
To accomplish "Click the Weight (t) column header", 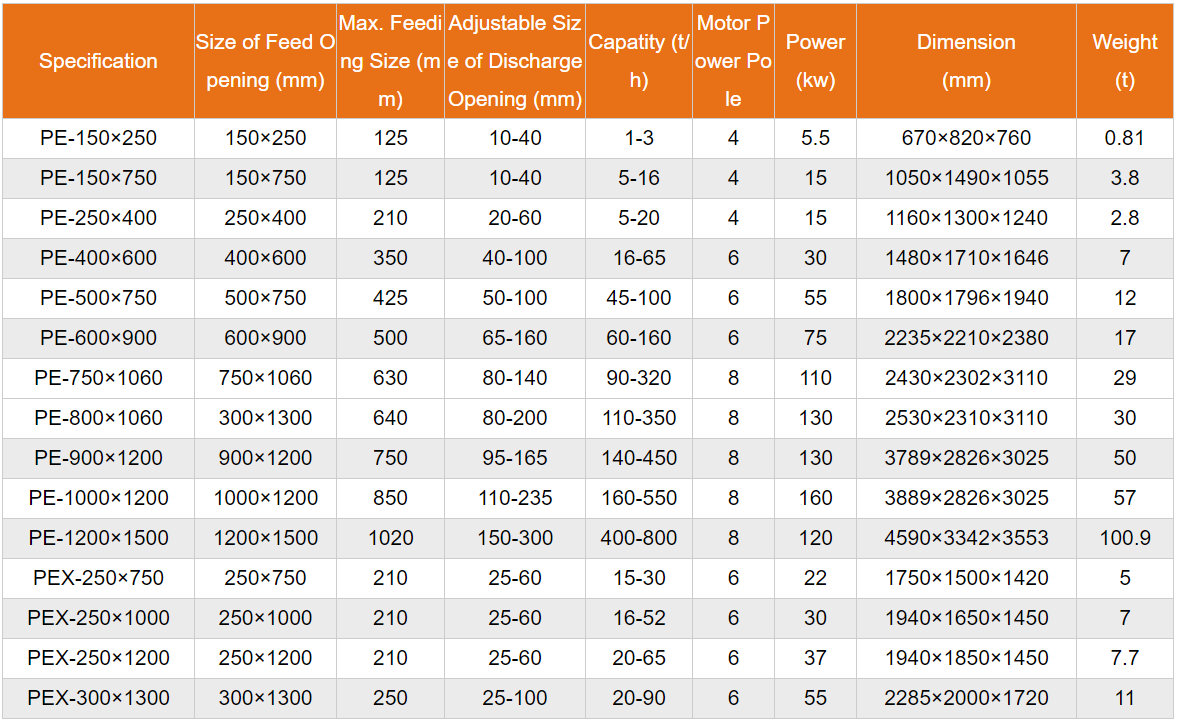I will click(x=1125, y=61).
